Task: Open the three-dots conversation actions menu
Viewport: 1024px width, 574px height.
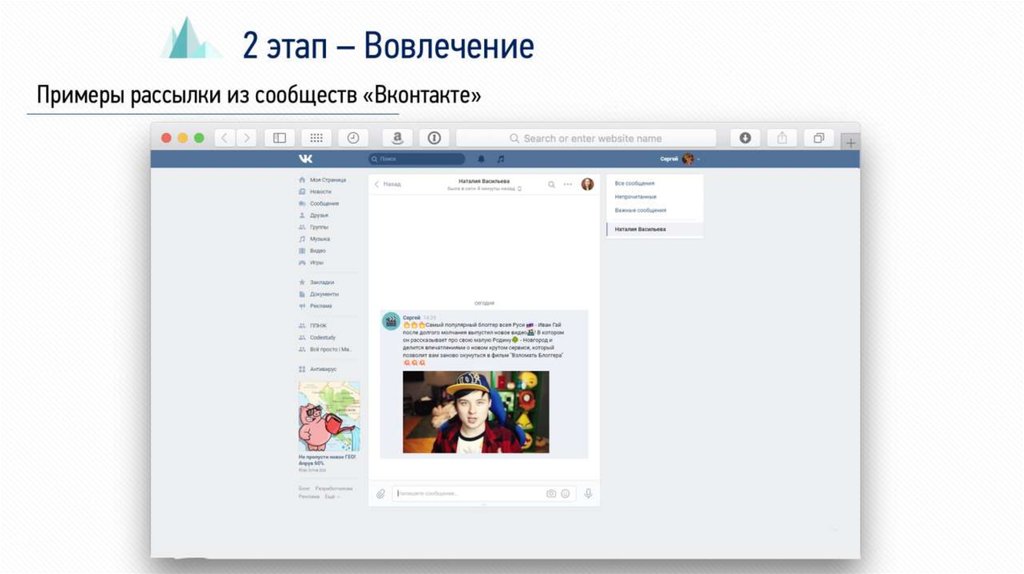Action: [568, 184]
